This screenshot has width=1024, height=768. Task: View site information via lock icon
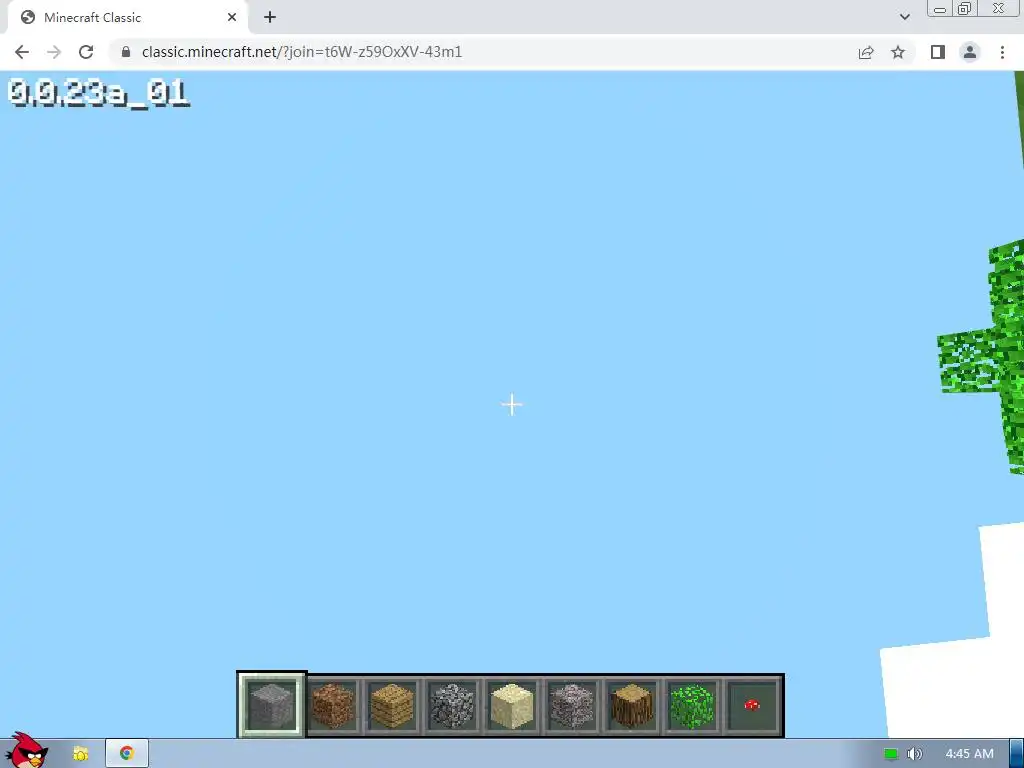(126, 52)
